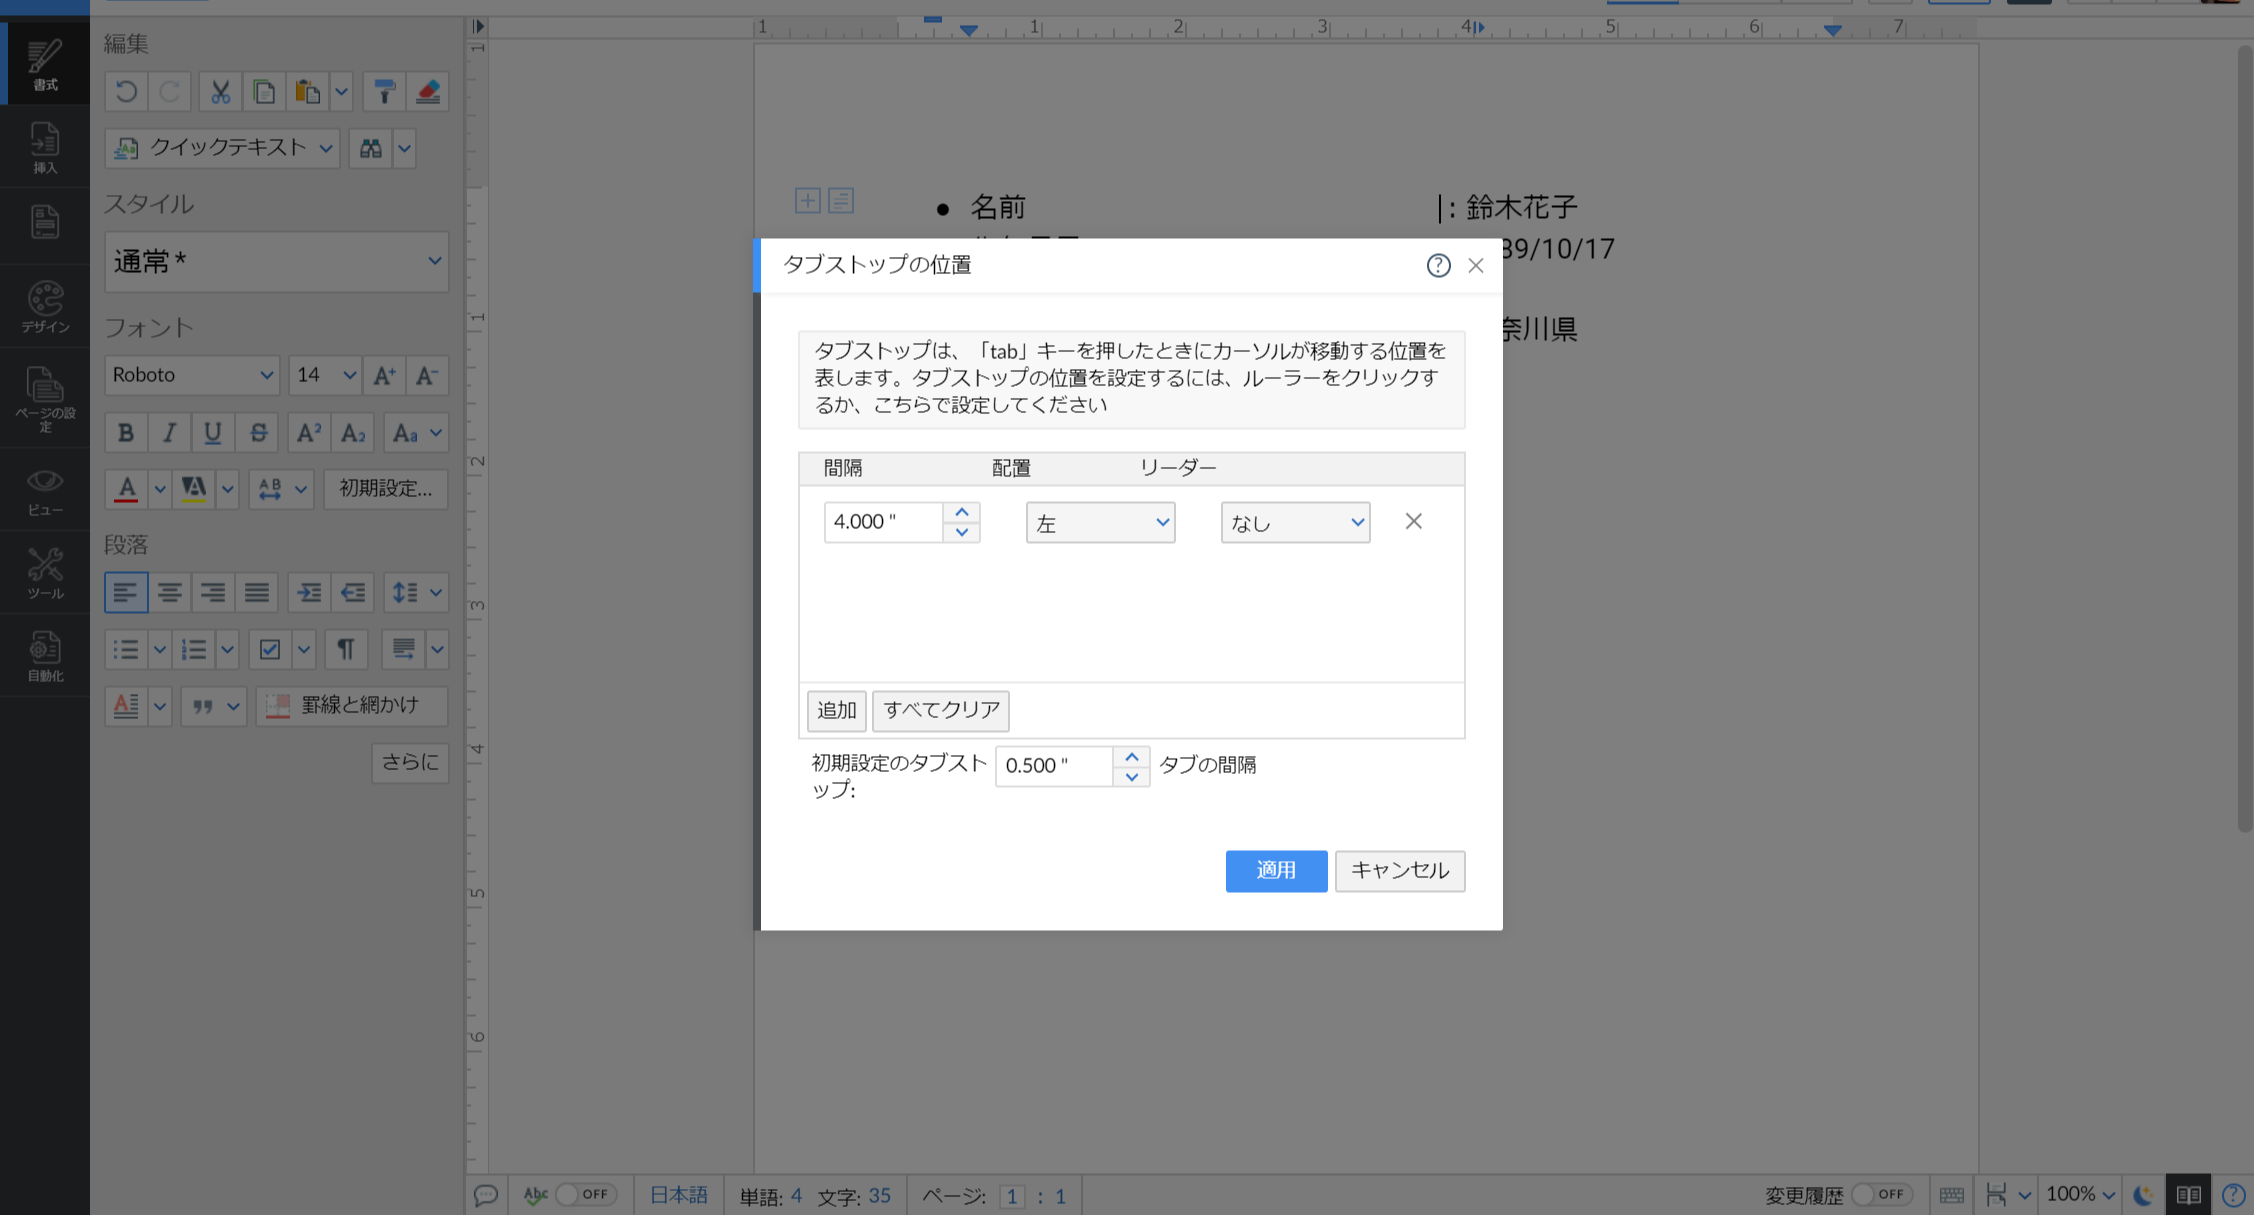Screen dimensions: 2254x1215
Task: Open the 挿入 sidebar tab
Action: pyautogui.click(x=45, y=147)
